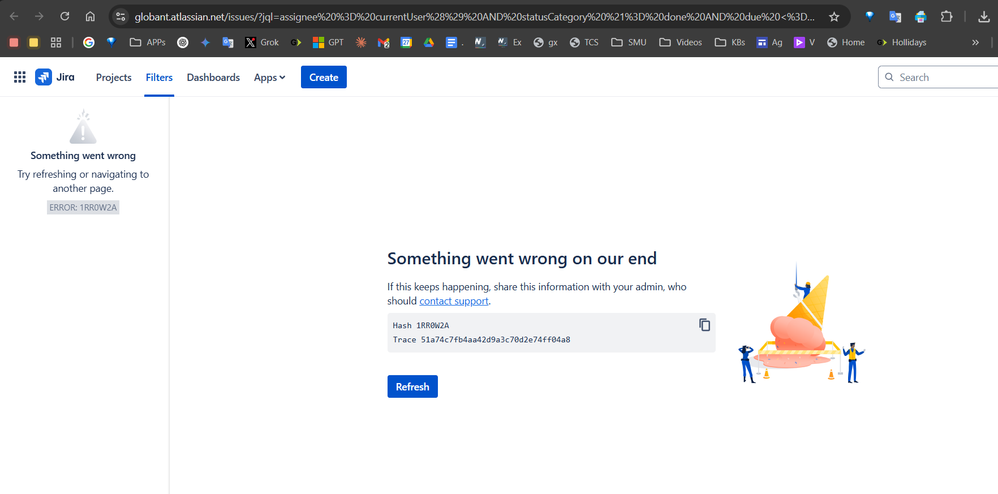The width and height of the screenshot is (998, 494).
Task: Open the Extensions puzzle icon
Action: point(946,17)
